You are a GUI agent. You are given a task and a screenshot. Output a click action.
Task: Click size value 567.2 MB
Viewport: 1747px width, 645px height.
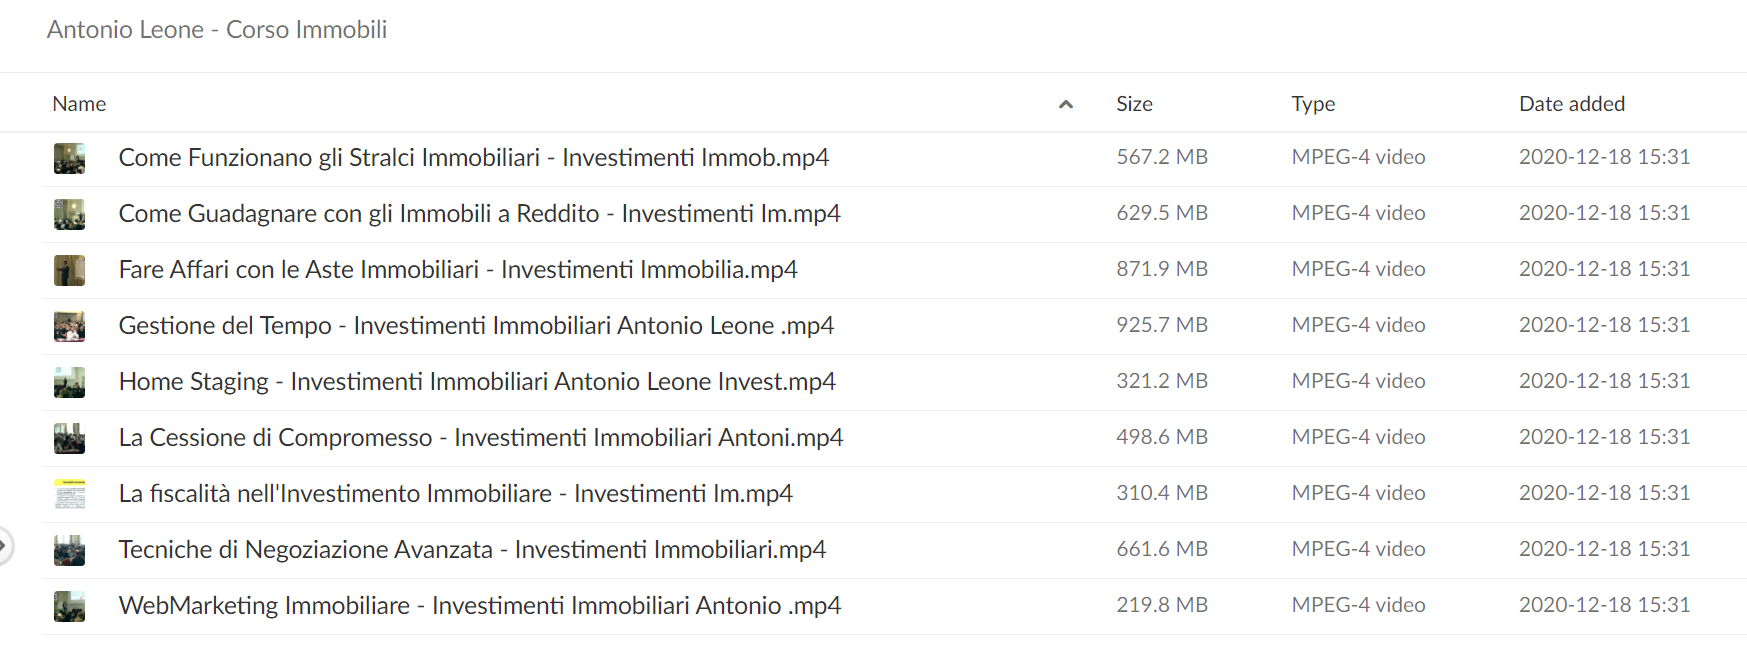(1162, 157)
